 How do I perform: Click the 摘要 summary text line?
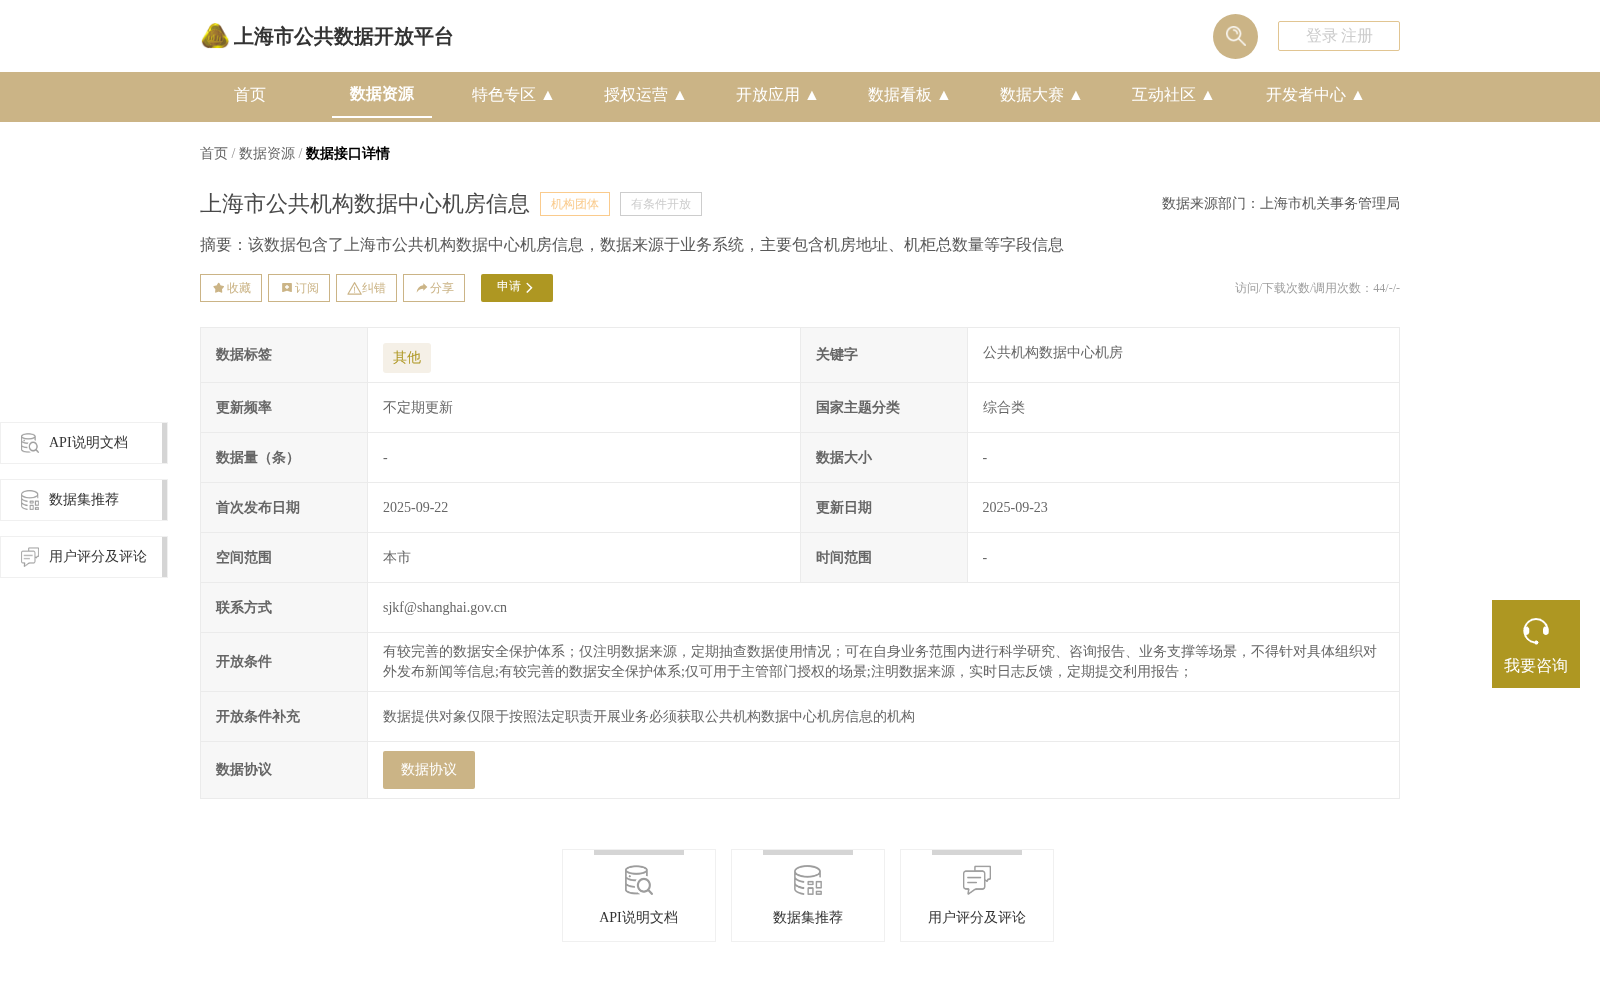point(632,245)
